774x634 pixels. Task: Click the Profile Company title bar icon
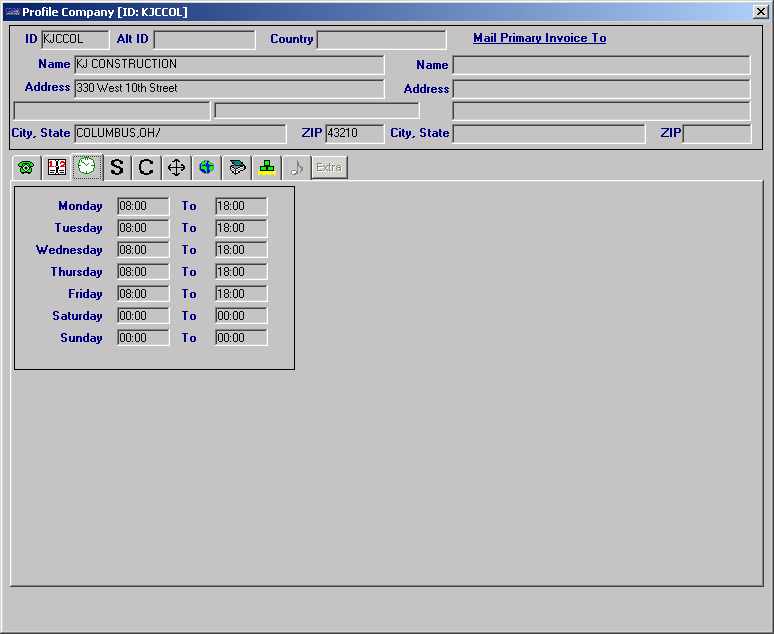[x=12, y=12]
